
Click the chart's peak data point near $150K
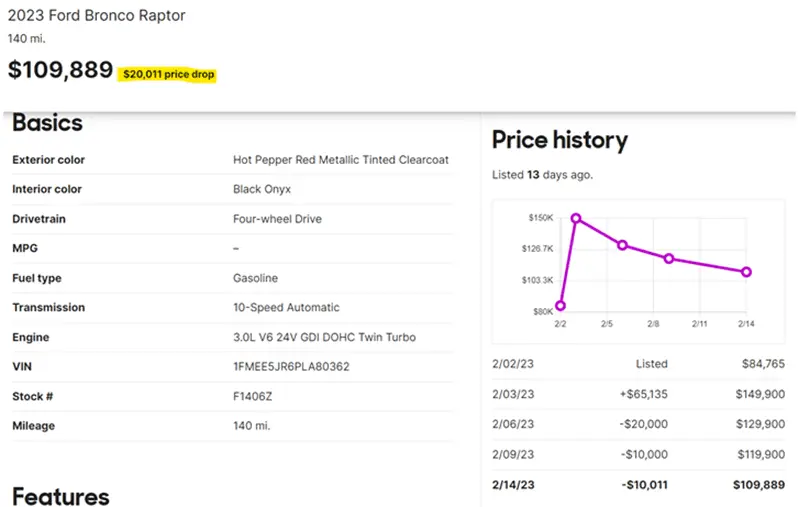tap(576, 218)
